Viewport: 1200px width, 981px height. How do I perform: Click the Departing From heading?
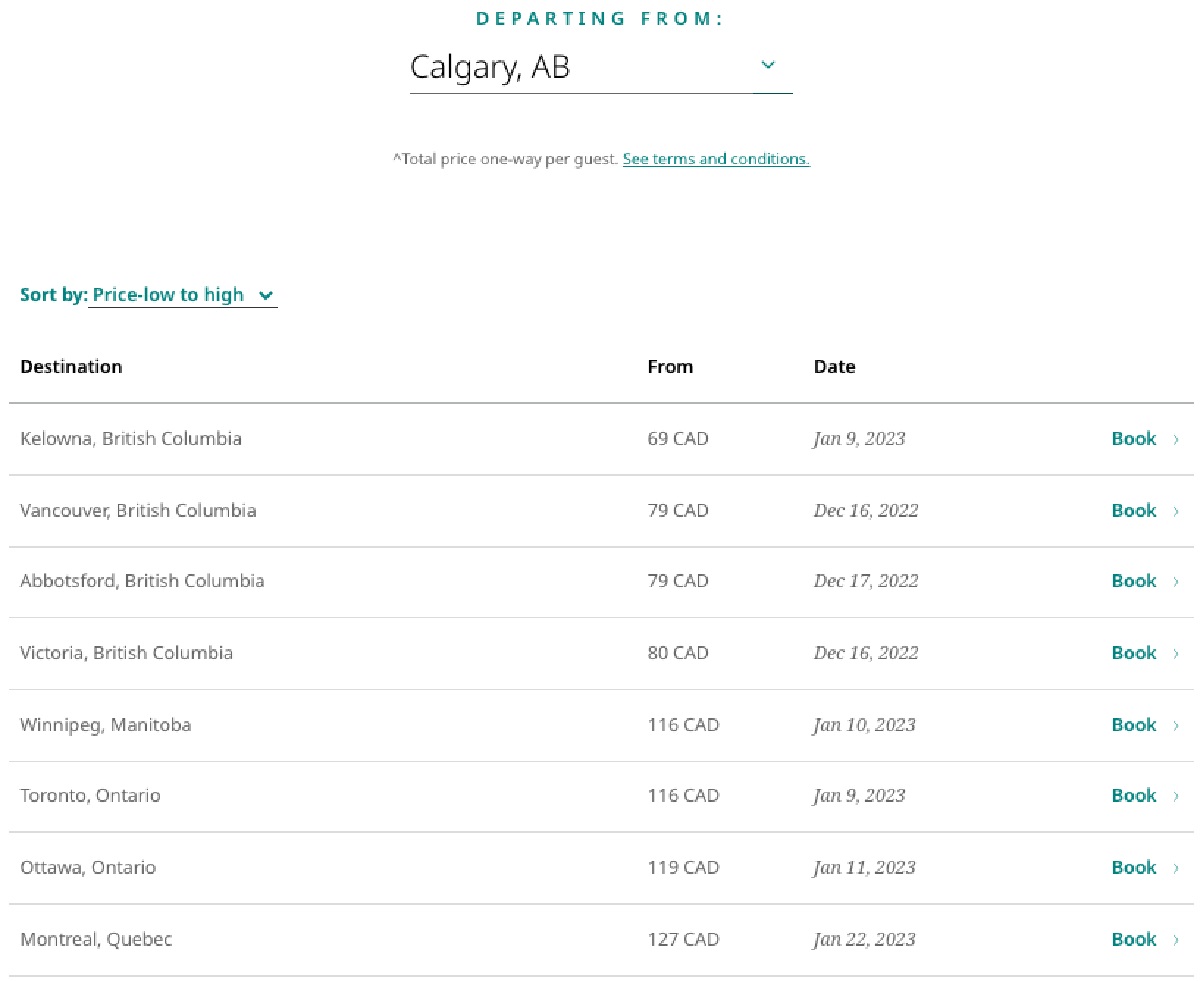click(x=600, y=19)
